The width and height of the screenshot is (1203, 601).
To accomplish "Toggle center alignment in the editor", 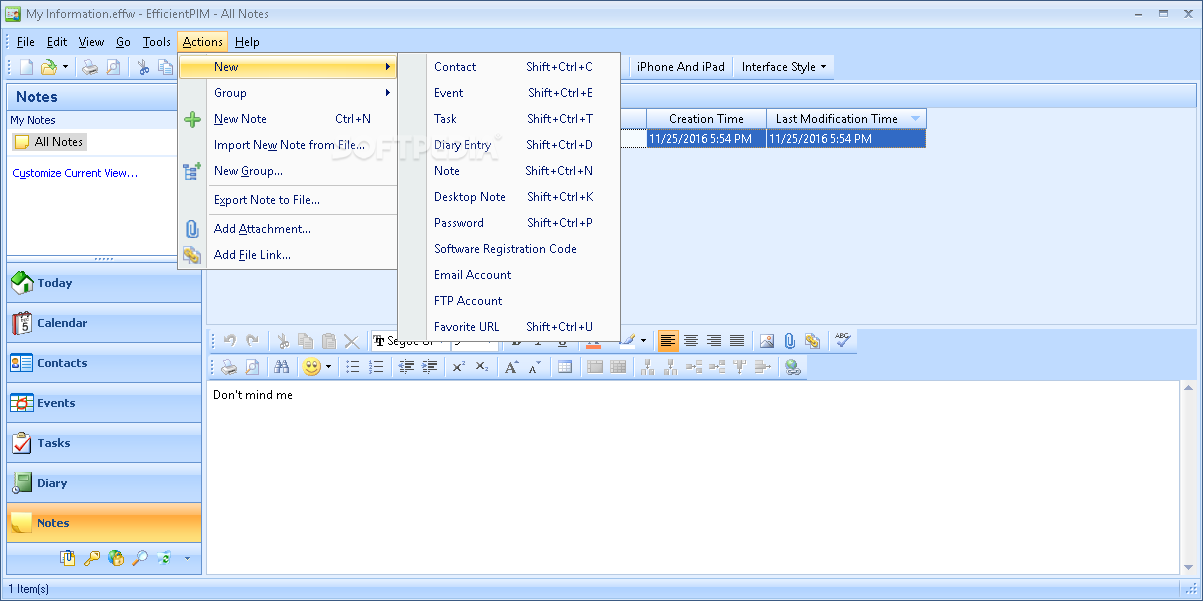I will pos(690,341).
